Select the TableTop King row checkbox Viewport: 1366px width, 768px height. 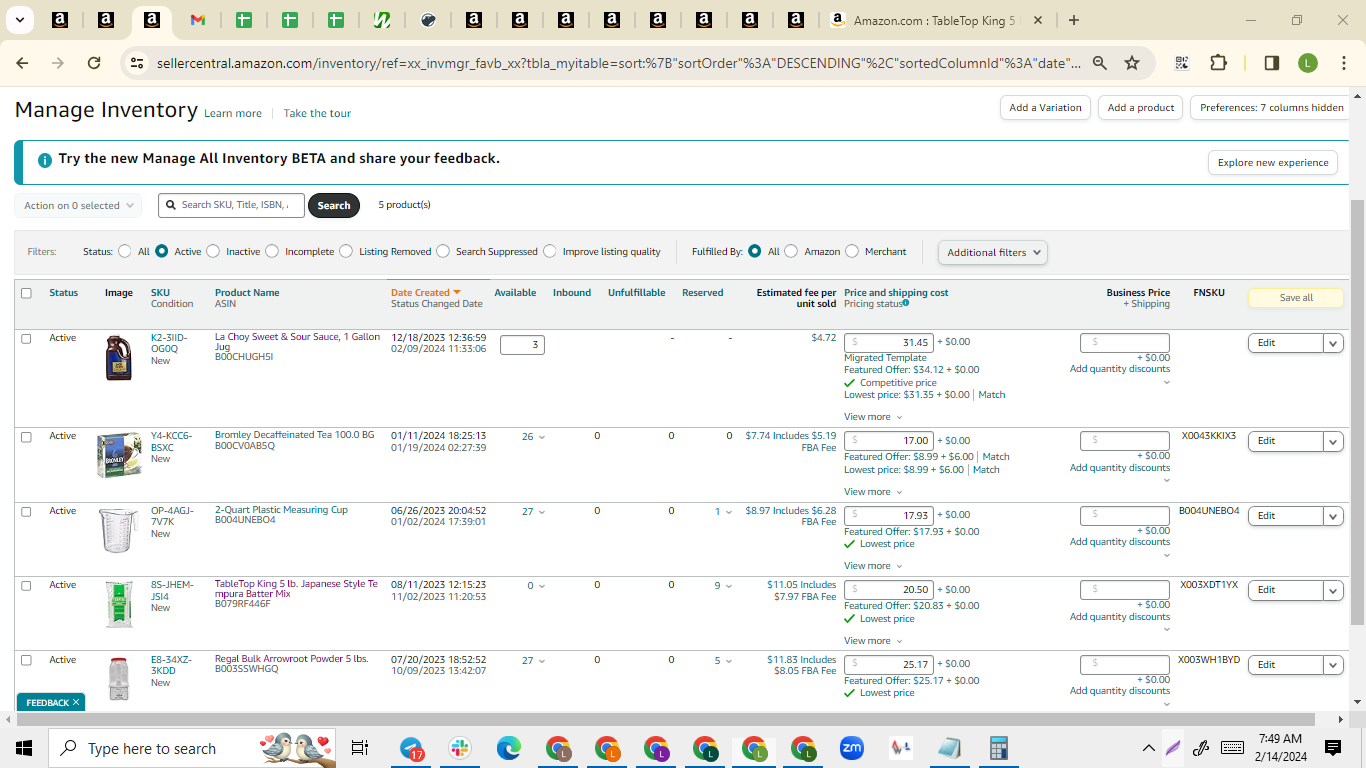point(26,586)
